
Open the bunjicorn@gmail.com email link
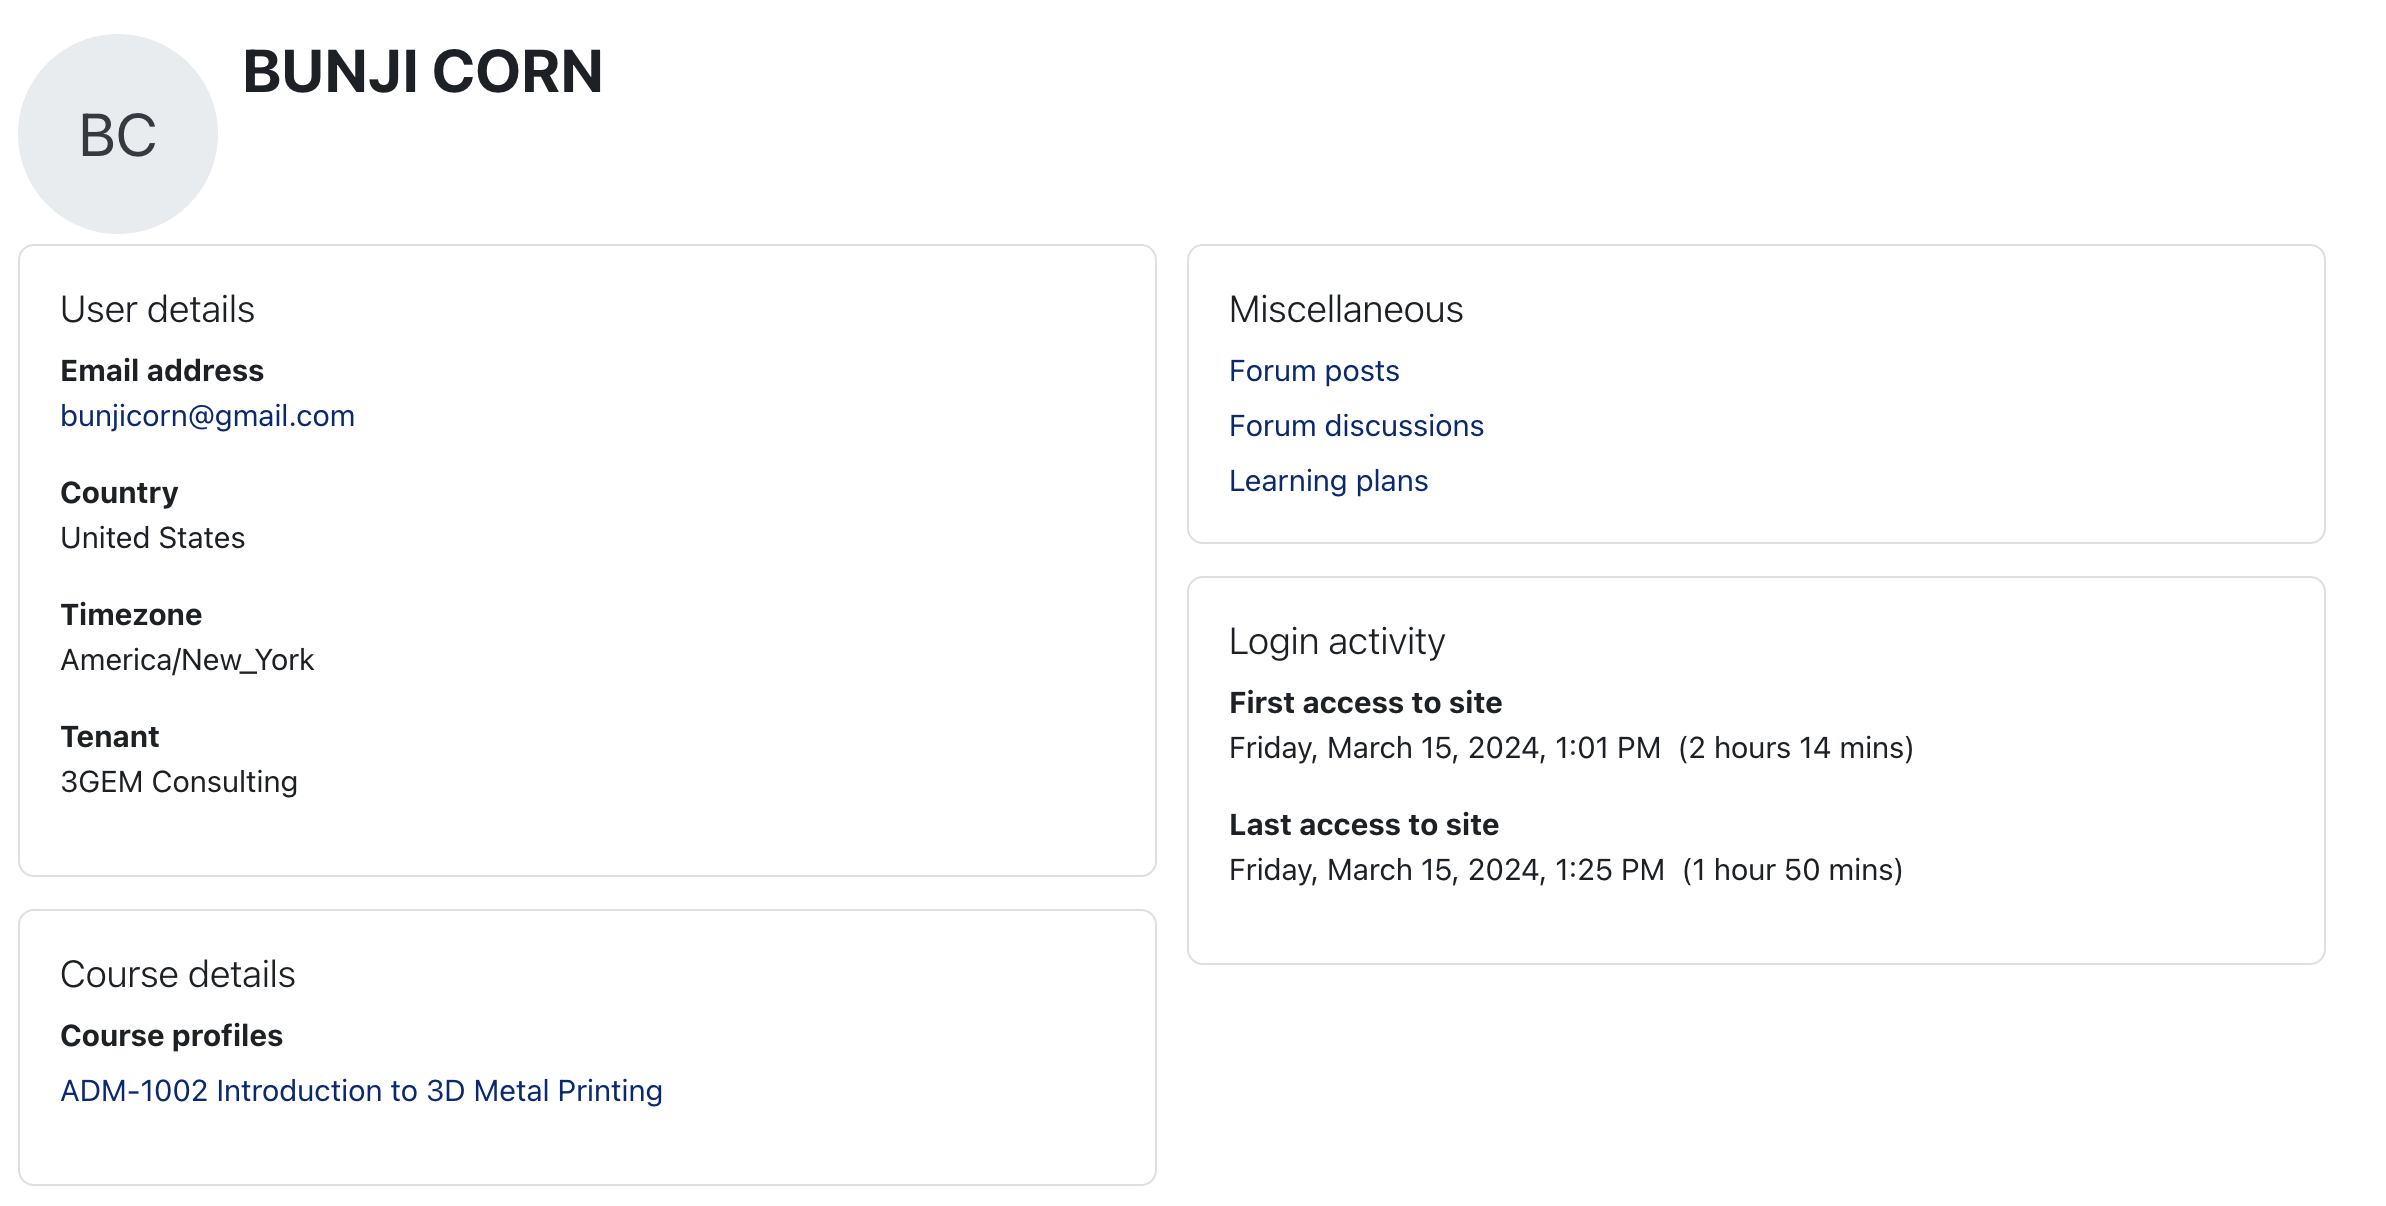pos(207,416)
